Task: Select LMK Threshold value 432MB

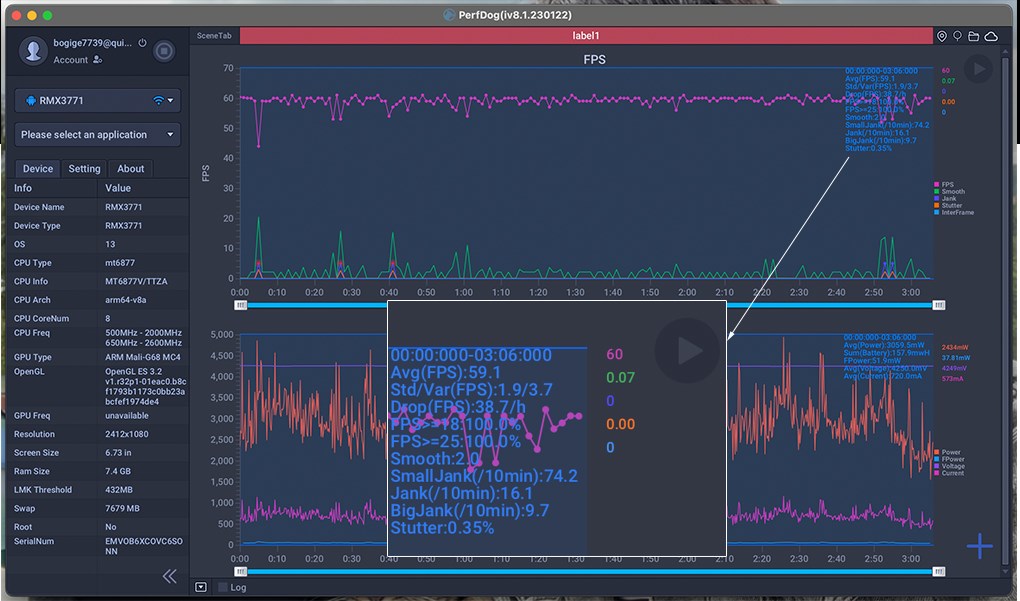Action: pyautogui.click(x=121, y=490)
